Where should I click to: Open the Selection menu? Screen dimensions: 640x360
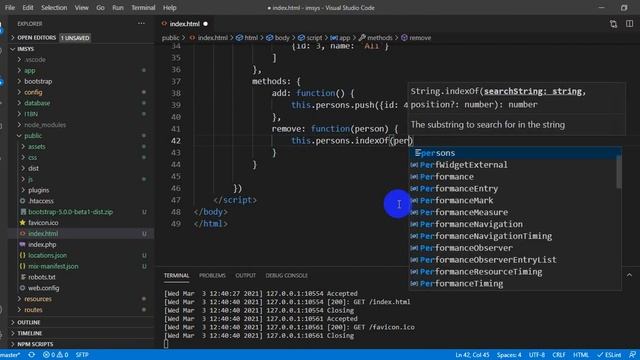tap(54, 8)
